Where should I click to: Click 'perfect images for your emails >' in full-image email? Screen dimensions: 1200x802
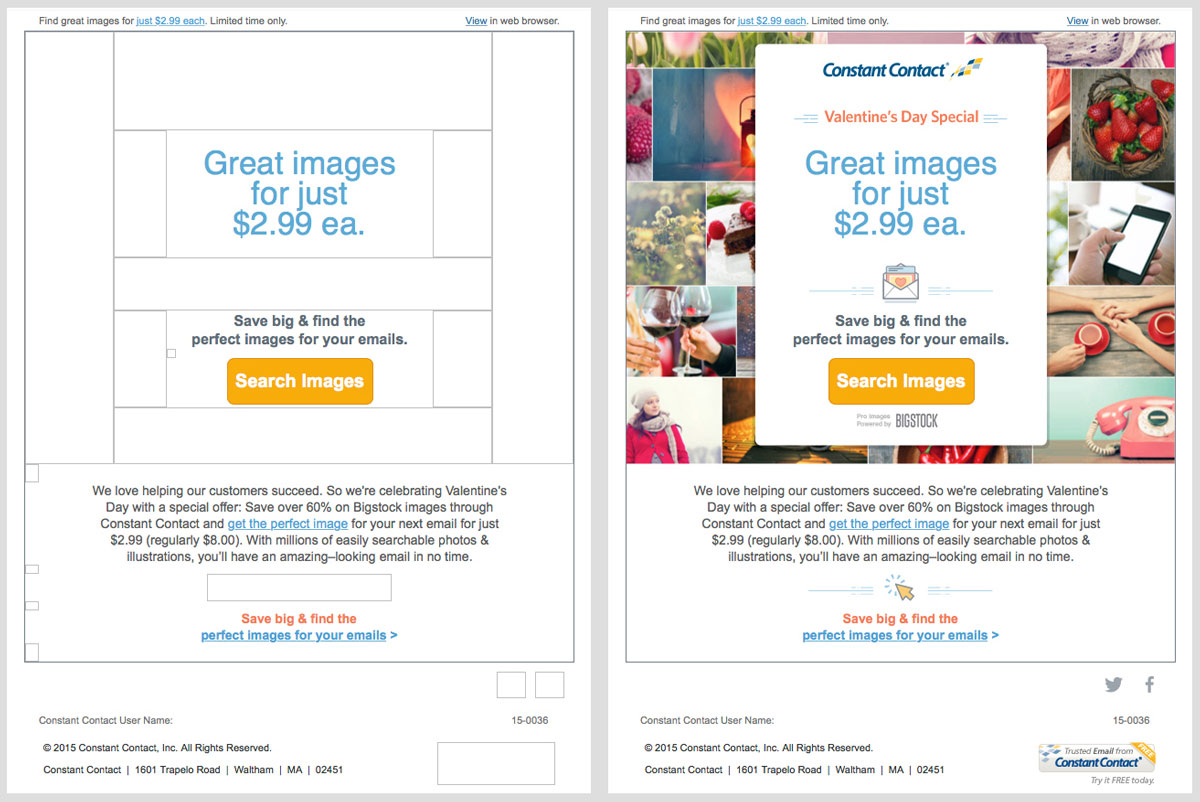(x=900, y=636)
